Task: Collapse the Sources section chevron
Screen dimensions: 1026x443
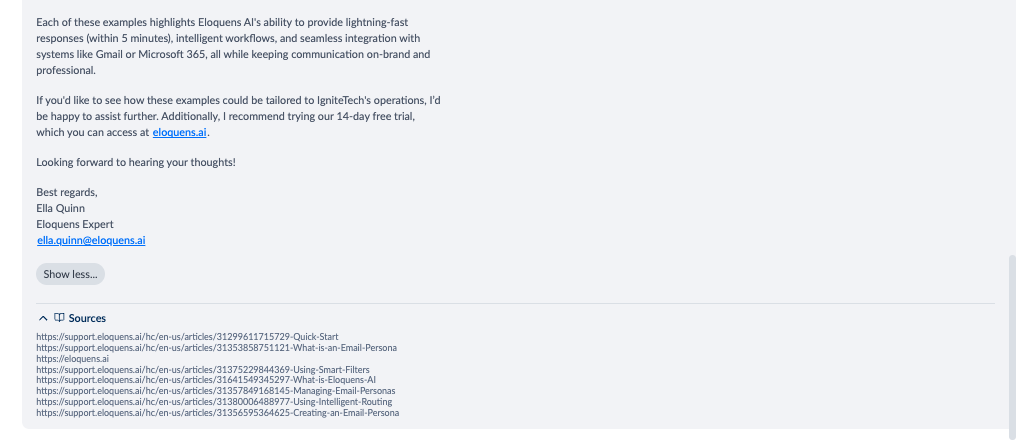Action: 43,319
